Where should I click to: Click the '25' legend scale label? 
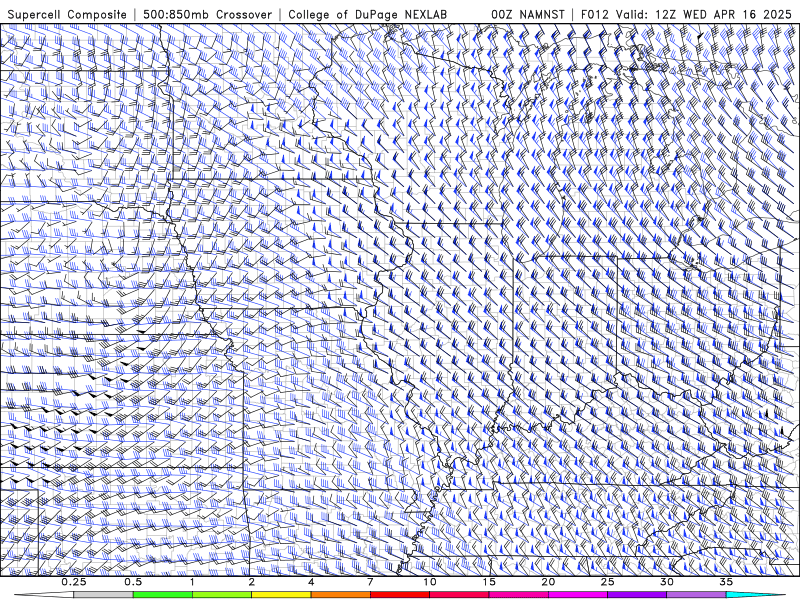coord(608,582)
